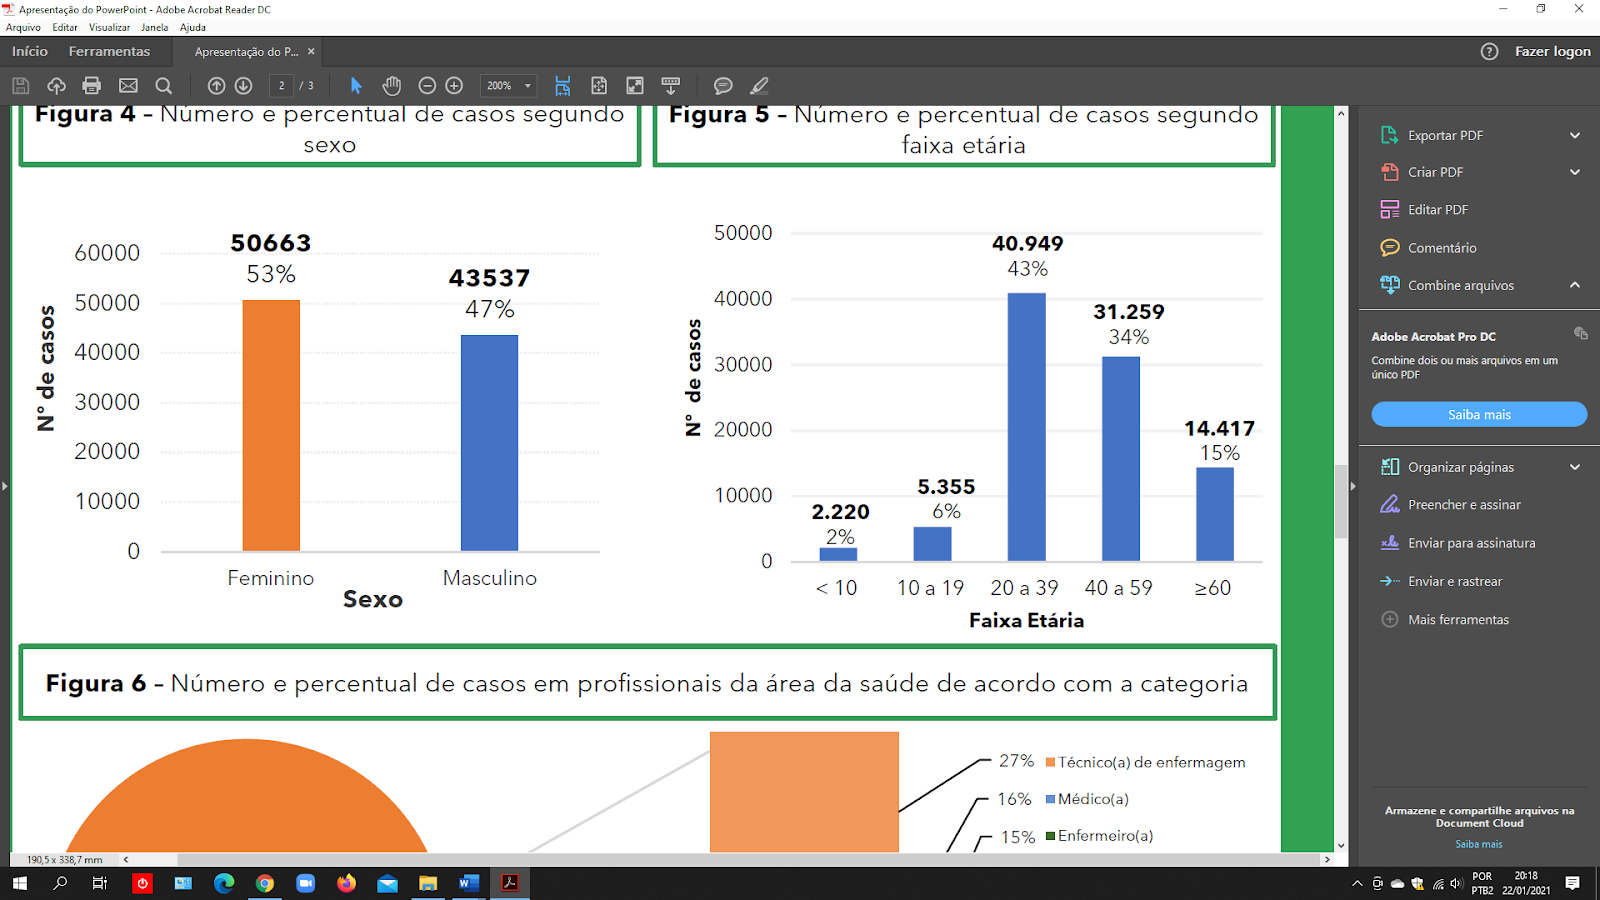The height and width of the screenshot is (900, 1600).
Task: Fit one full page icon
Action: click(x=599, y=86)
